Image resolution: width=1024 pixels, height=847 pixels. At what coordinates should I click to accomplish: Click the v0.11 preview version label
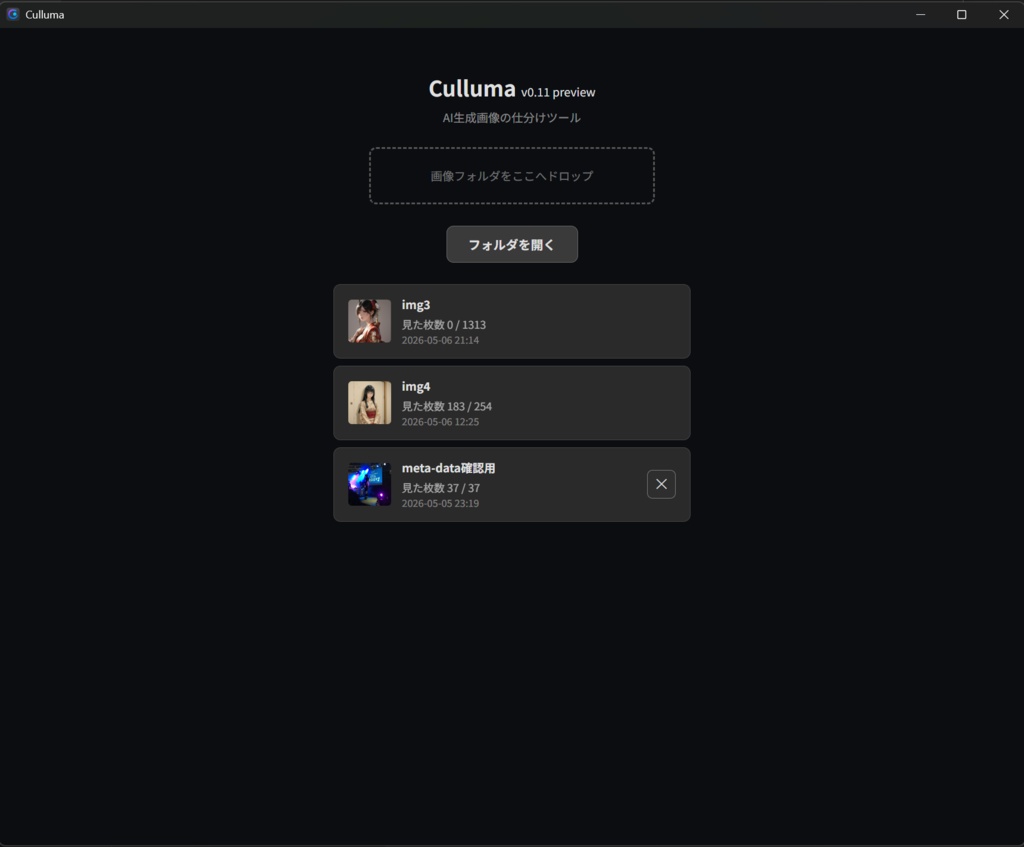558,92
